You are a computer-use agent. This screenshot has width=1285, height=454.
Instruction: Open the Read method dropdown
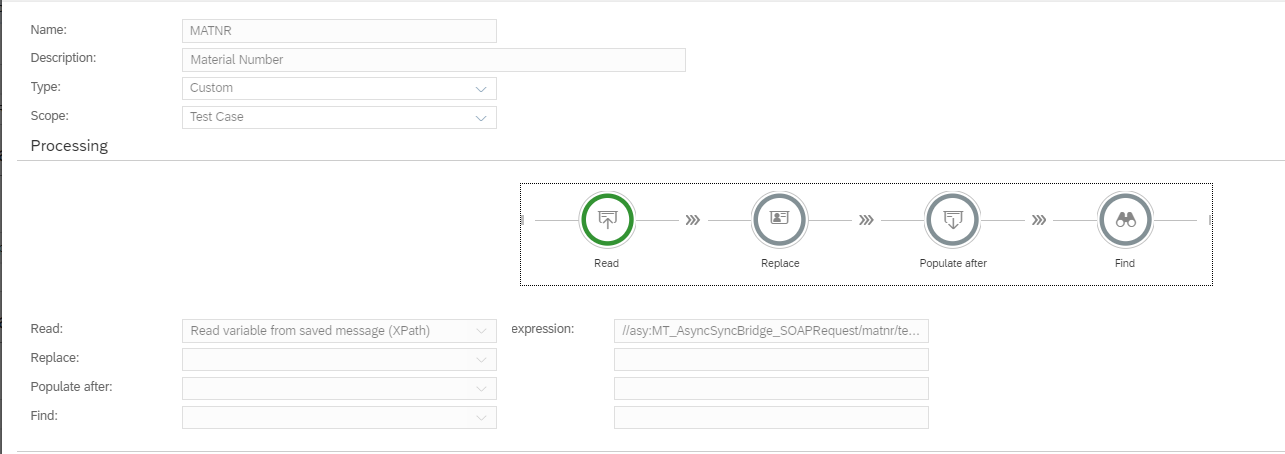[339, 331]
